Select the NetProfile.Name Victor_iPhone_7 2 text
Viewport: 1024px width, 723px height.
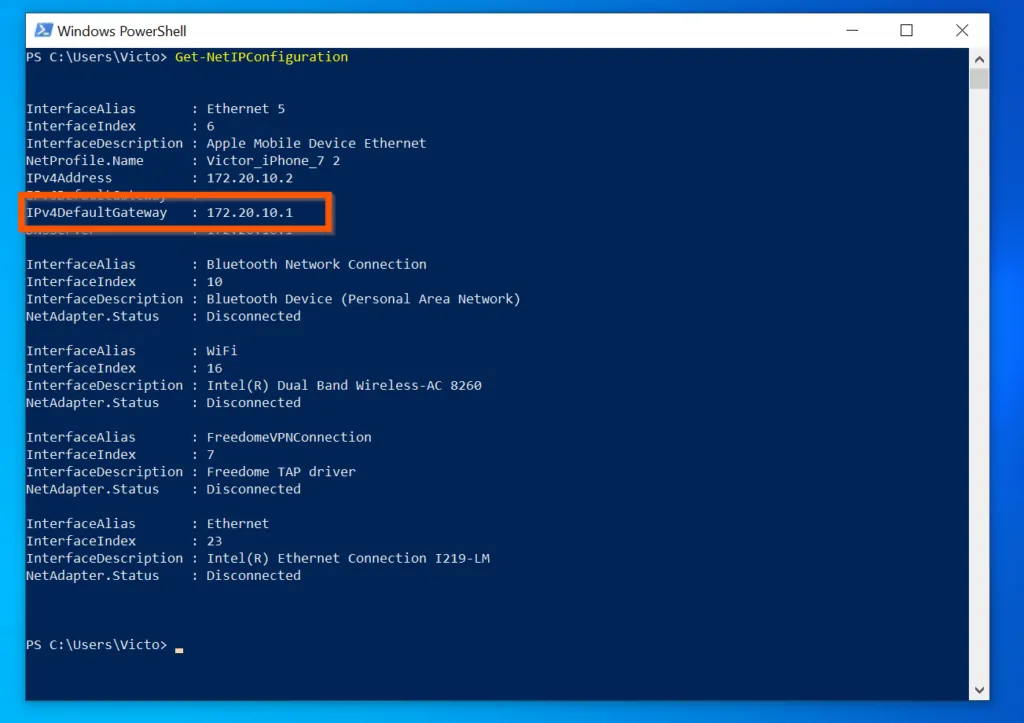tap(272, 160)
